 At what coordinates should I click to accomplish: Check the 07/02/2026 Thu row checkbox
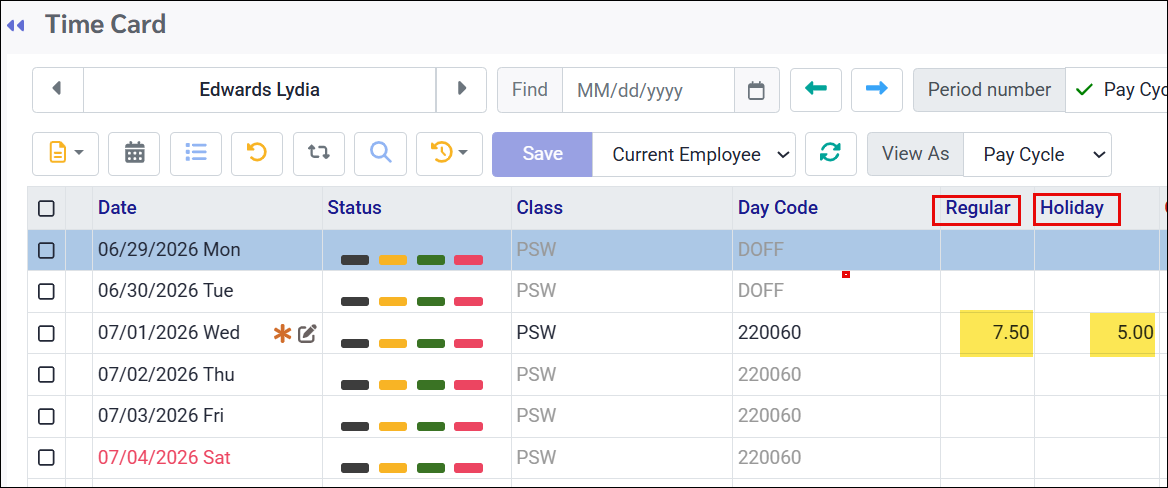(46, 375)
